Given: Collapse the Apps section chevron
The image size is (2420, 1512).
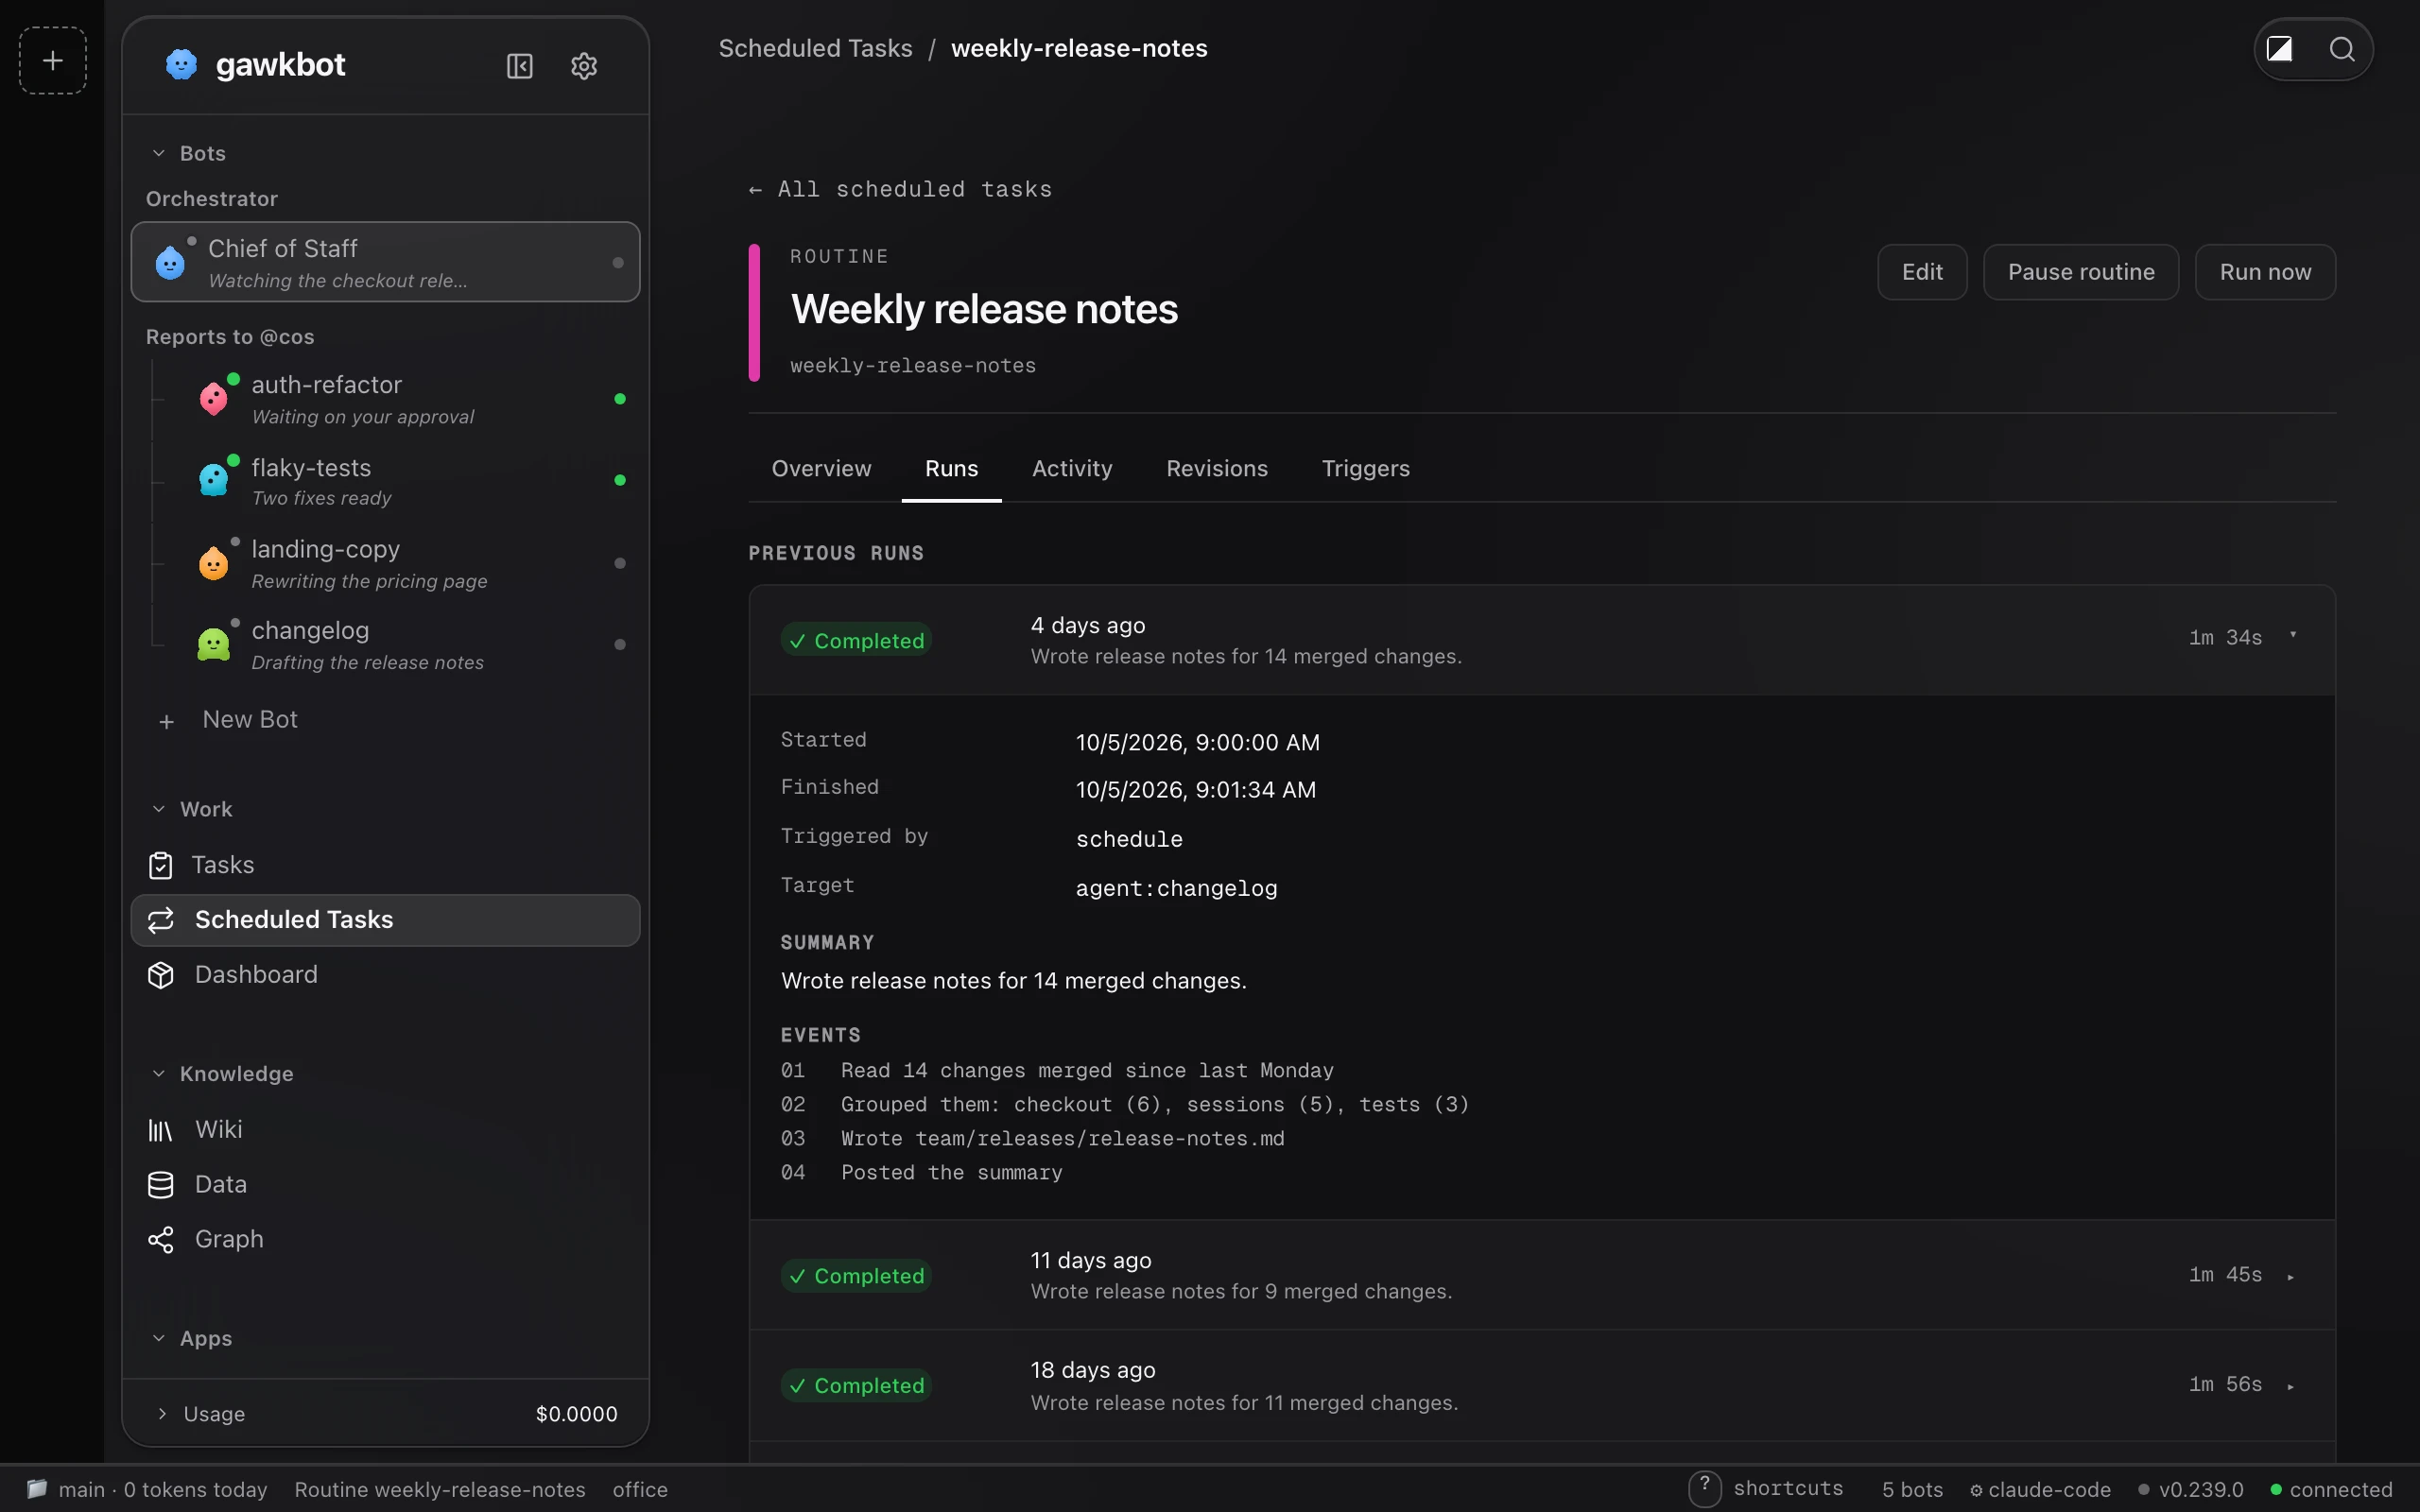Looking at the screenshot, I should coord(159,1338).
